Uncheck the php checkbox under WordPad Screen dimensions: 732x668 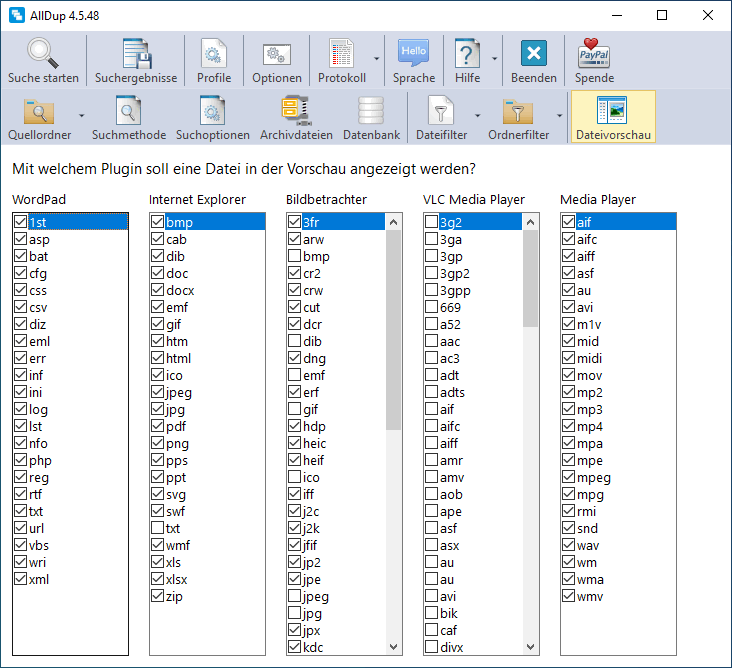coord(21,460)
